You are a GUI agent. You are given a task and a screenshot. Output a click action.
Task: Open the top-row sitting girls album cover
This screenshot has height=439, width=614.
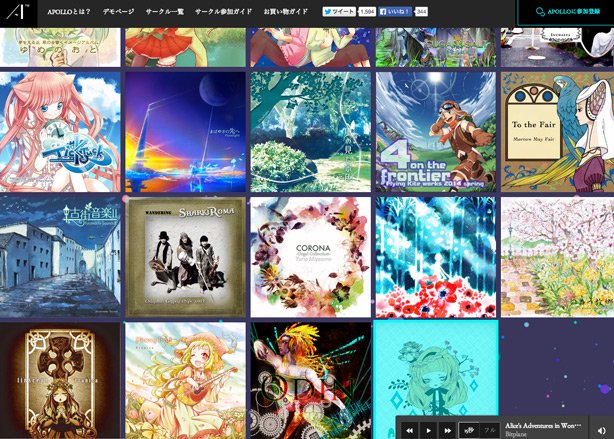(x=311, y=47)
